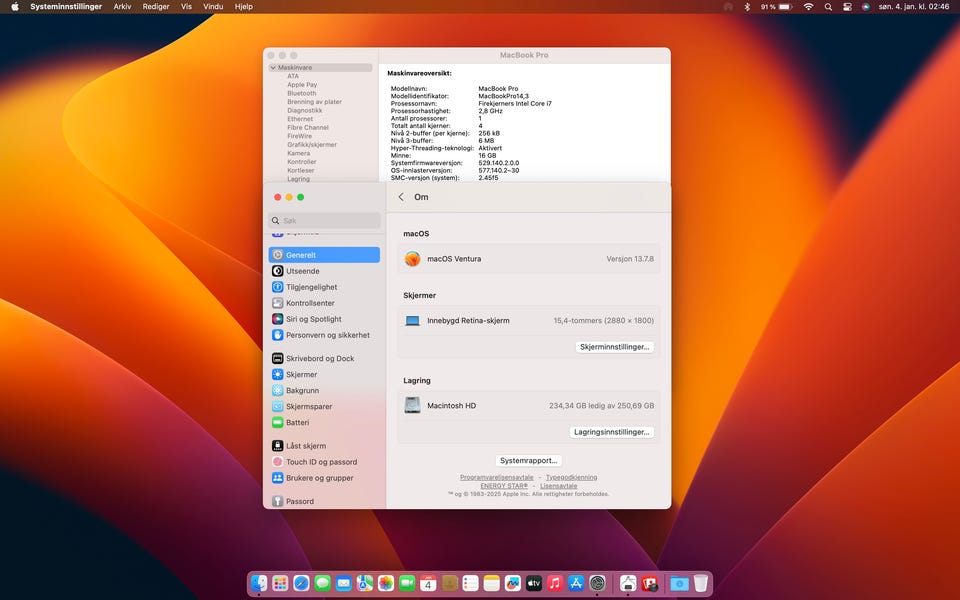Open Safari from the Dock
The width and height of the screenshot is (960, 600).
301,583
